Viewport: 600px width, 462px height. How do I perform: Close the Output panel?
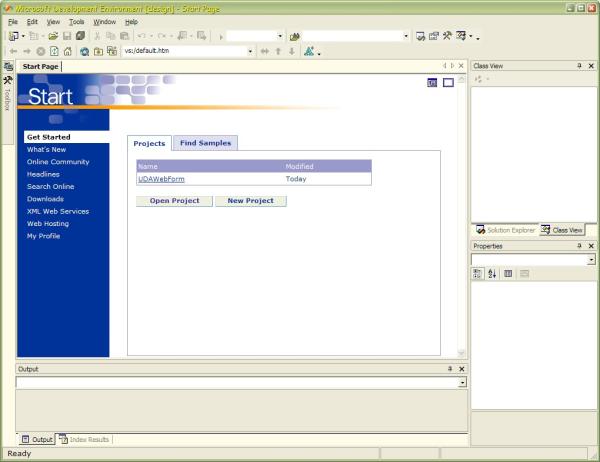462,369
